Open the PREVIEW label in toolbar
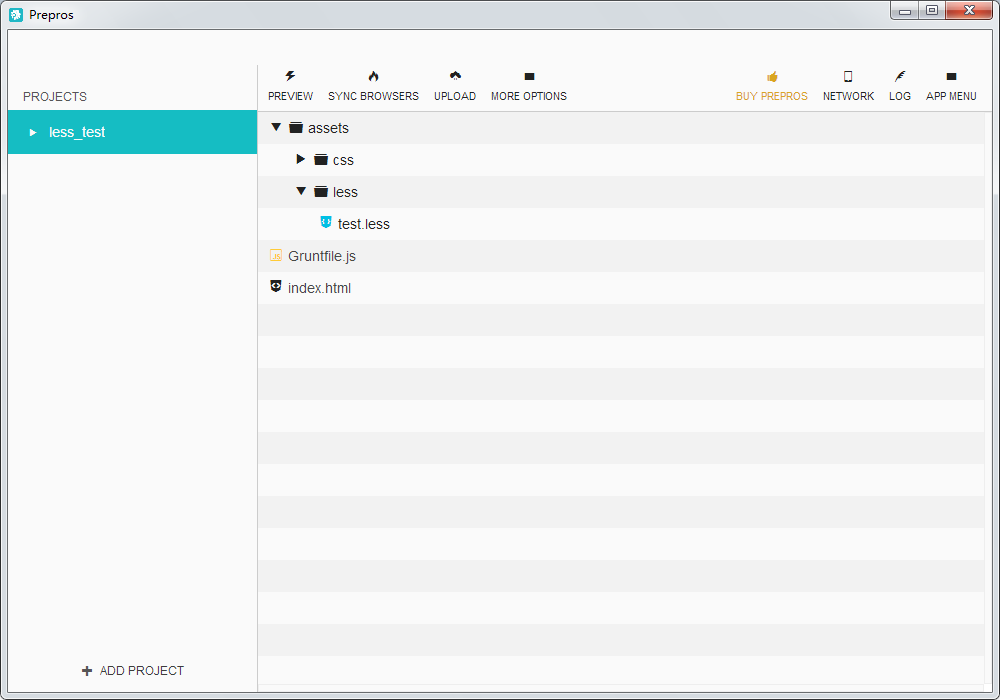The width and height of the screenshot is (1000, 700). pyautogui.click(x=290, y=96)
